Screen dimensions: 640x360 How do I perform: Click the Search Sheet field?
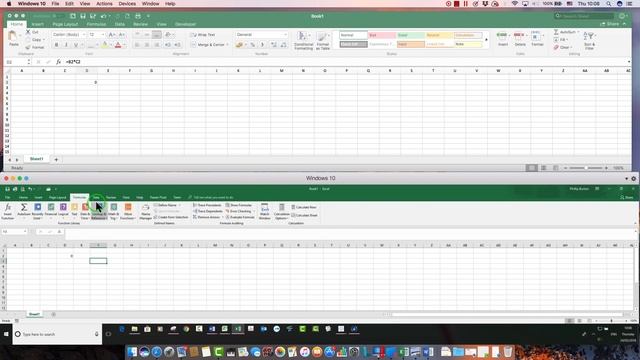pyautogui.click(x=584, y=16)
